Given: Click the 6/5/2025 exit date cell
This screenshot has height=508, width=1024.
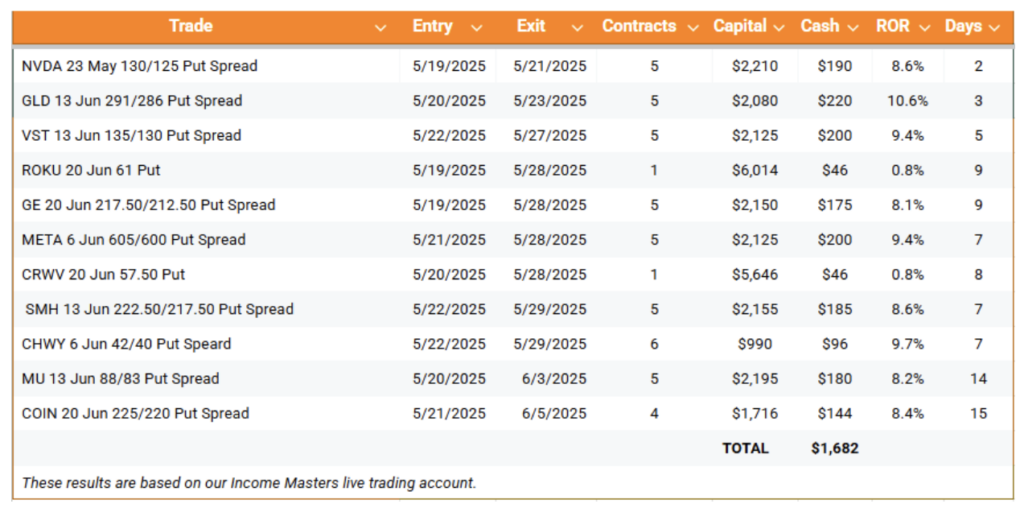Looking at the screenshot, I should tap(551, 413).
